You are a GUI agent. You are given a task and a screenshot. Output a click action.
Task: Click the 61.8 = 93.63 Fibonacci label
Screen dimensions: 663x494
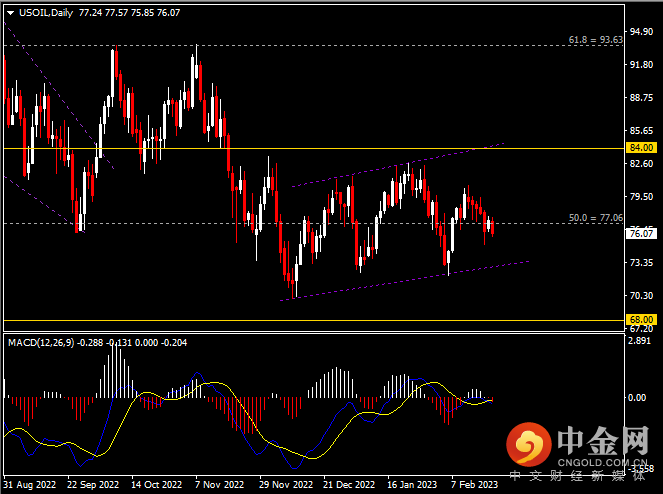click(x=594, y=39)
